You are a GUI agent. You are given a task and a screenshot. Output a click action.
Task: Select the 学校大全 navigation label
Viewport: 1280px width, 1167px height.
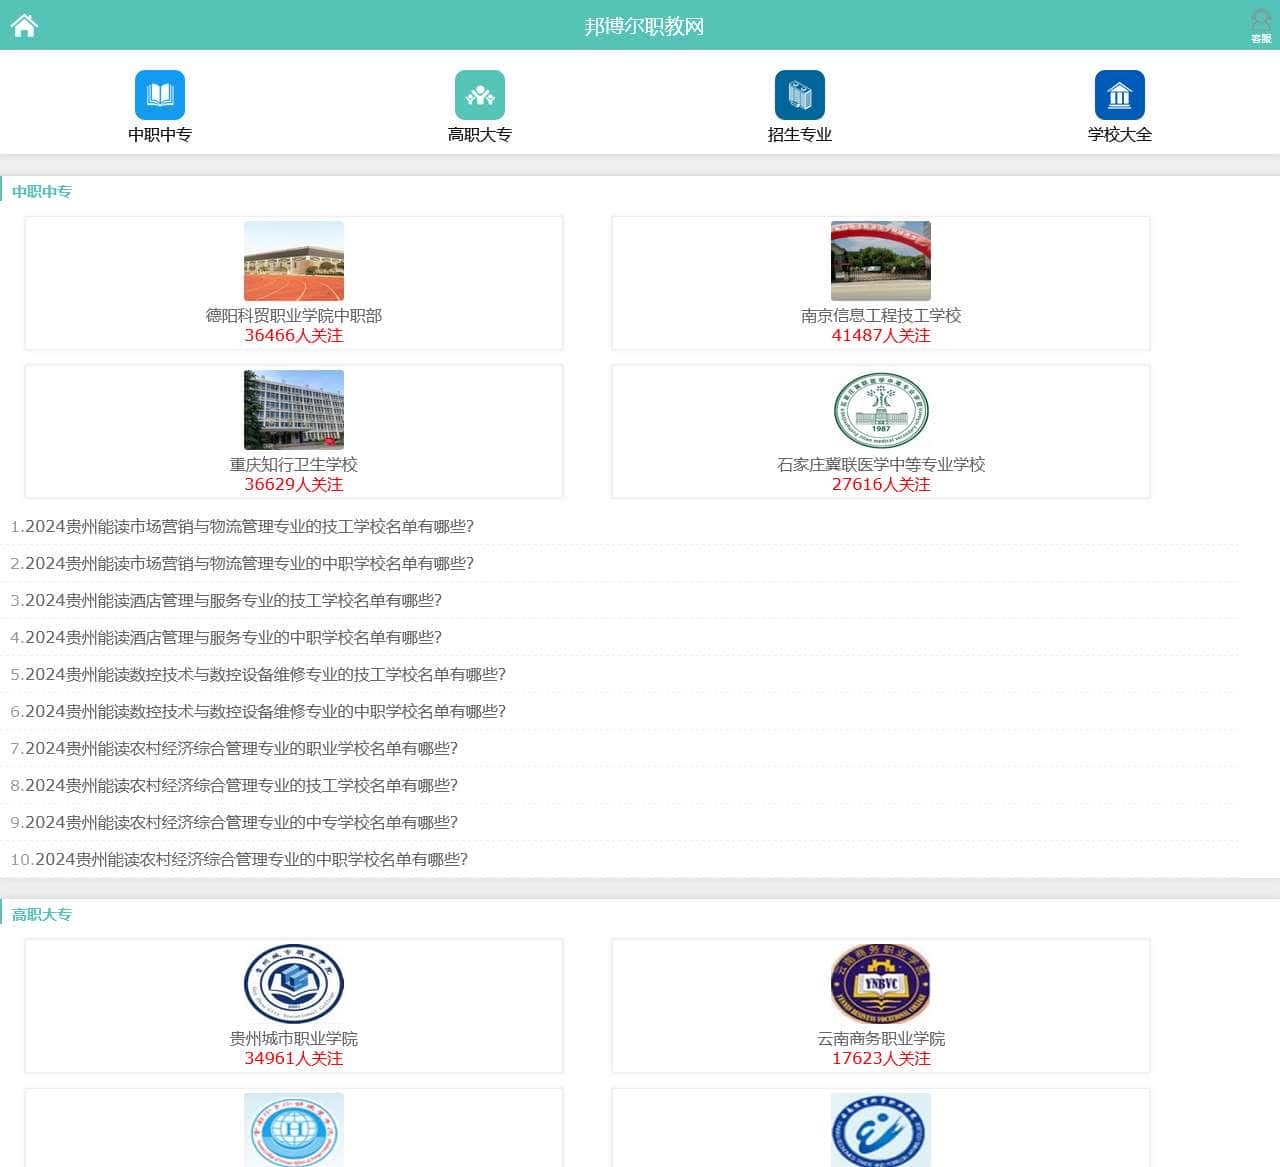point(1120,135)
